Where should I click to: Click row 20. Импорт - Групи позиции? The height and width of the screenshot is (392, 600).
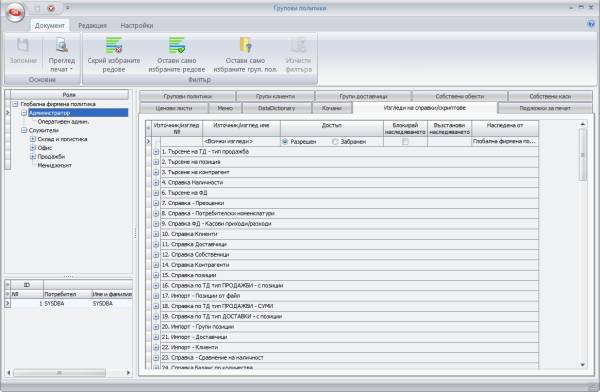pyautogui.click(x=349, y=327)
